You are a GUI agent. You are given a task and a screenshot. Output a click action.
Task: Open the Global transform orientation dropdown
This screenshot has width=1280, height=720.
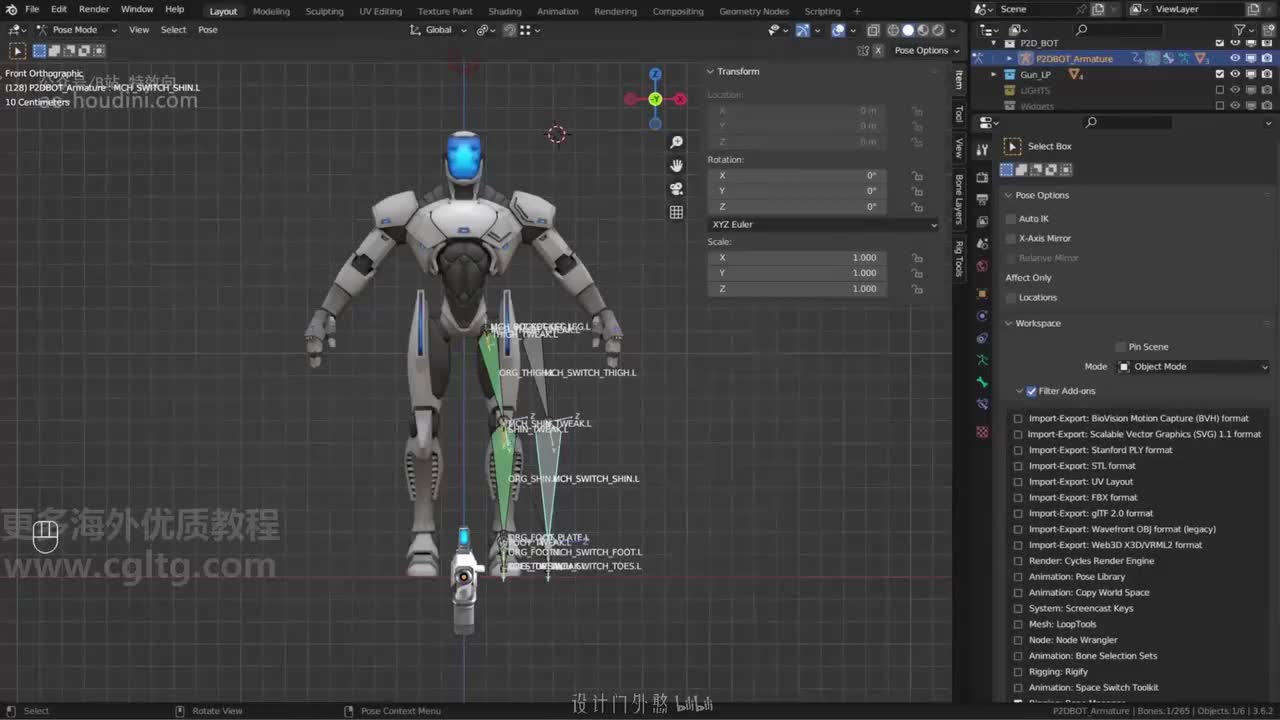point(439,30)
